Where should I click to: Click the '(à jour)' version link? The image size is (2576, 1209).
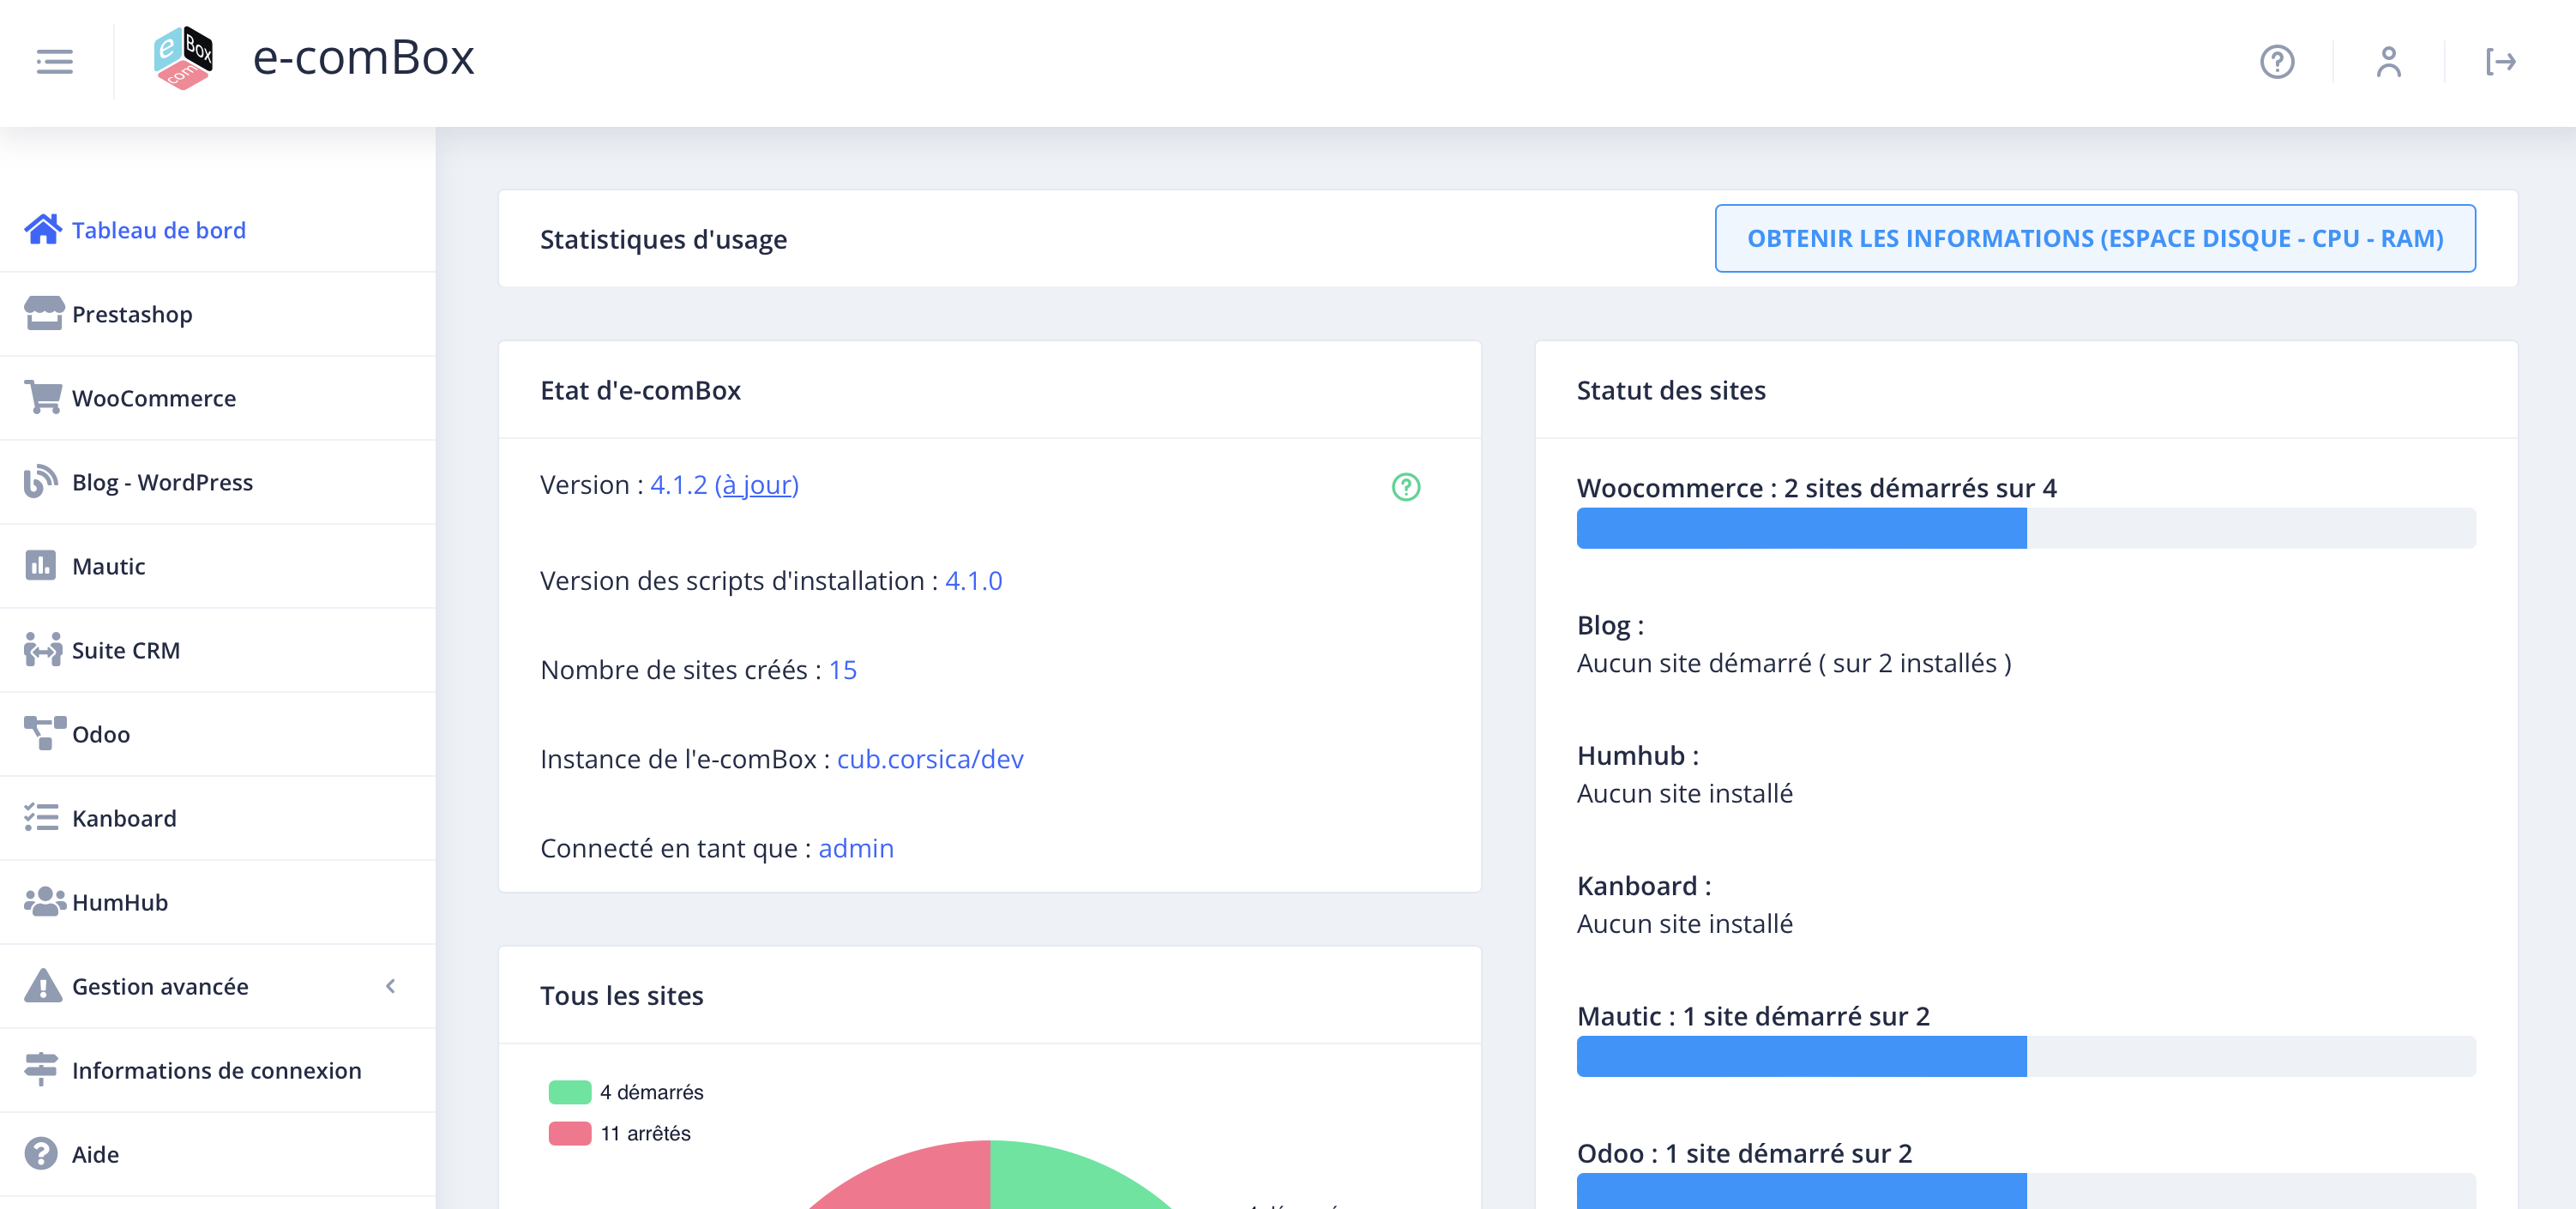[x=756, y=485]
